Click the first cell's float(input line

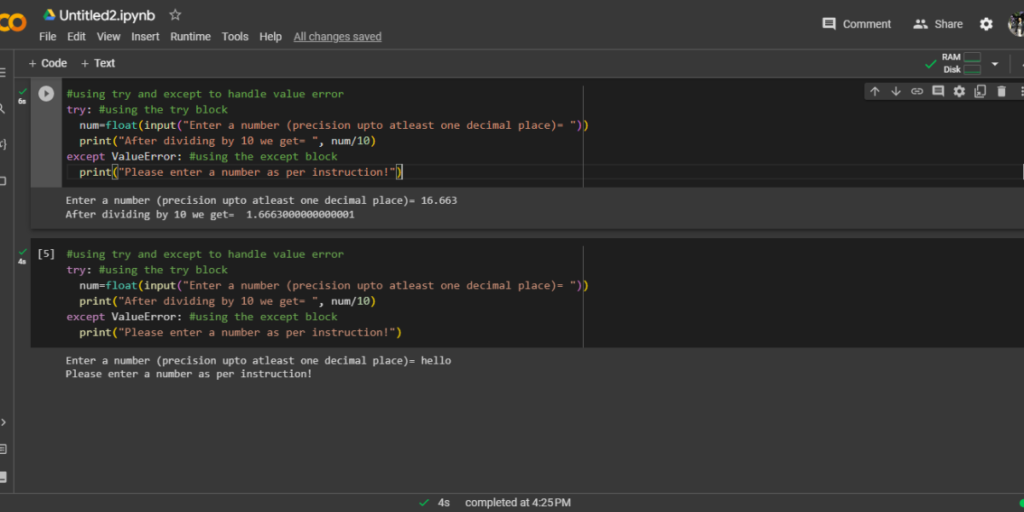[334, 125]
